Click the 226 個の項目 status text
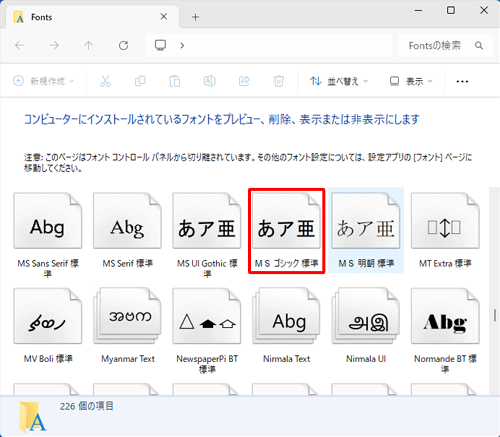This screenshot has width=500, height=437. coord(87,406)
